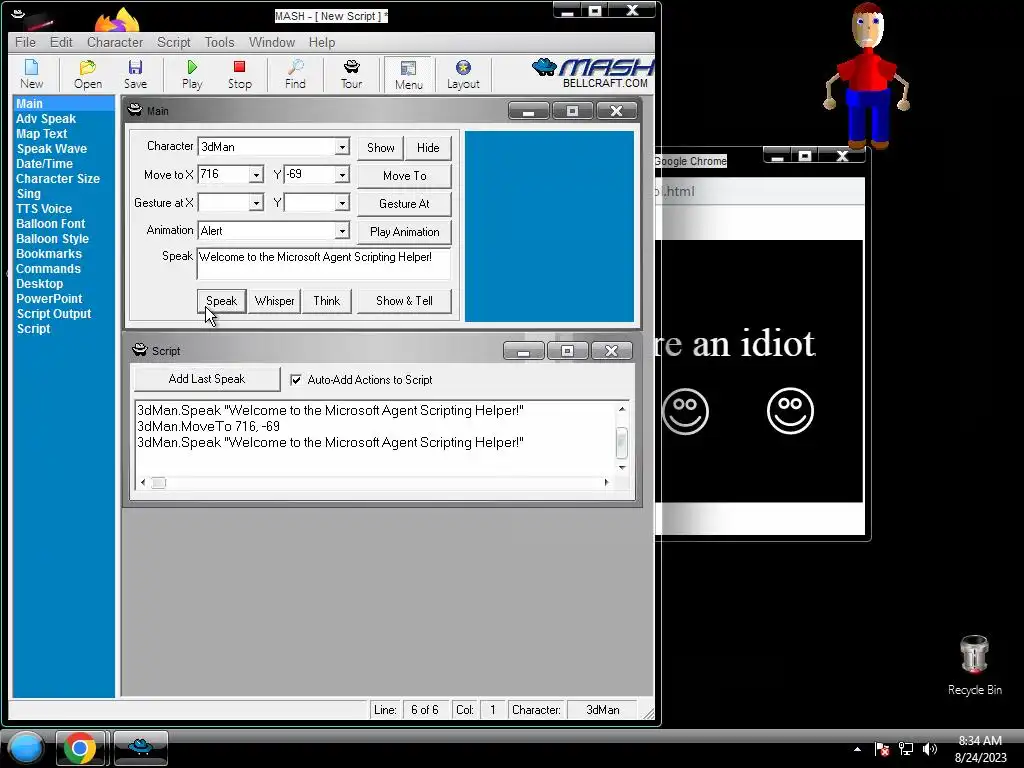1024x768 pixels.
Task: Select Character Size in the sidebar
Action: coord(57,179)
